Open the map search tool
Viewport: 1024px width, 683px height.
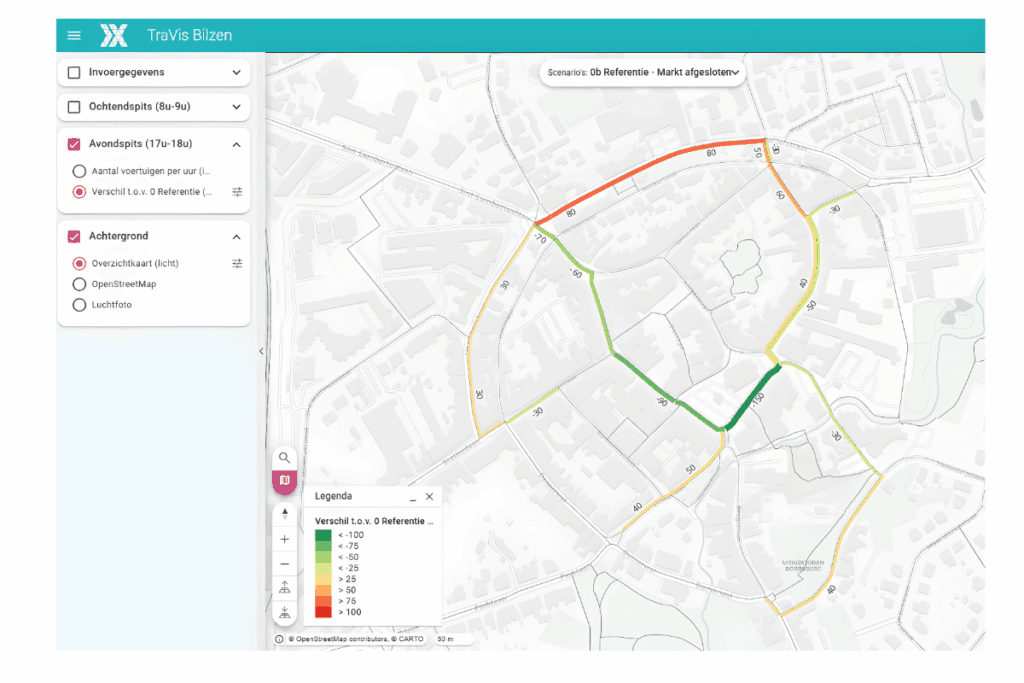285,458
